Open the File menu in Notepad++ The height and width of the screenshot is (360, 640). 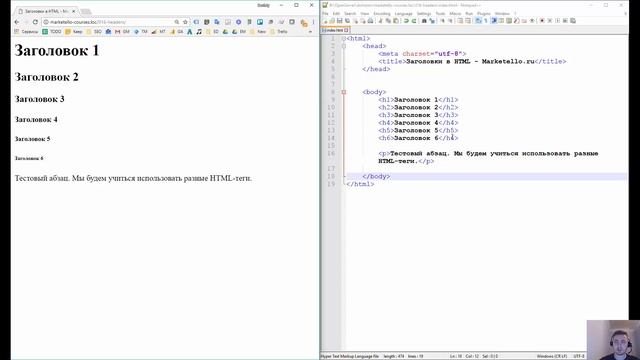pyautogui.click(x=325, y=13)
